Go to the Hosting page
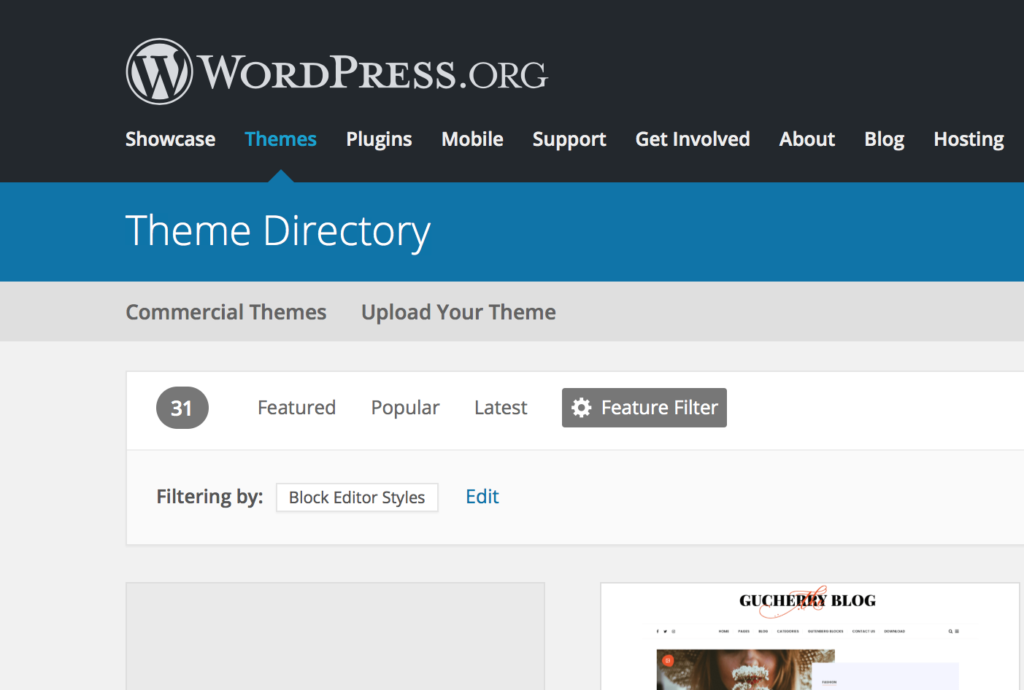This screenshot has width=1024, height=690. pyautogui.click(x=969, y=139)
